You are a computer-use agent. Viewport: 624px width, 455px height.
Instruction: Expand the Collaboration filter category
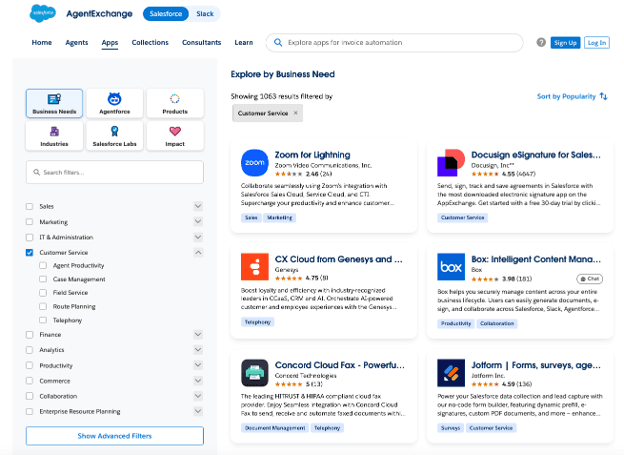tap(198, 396)
